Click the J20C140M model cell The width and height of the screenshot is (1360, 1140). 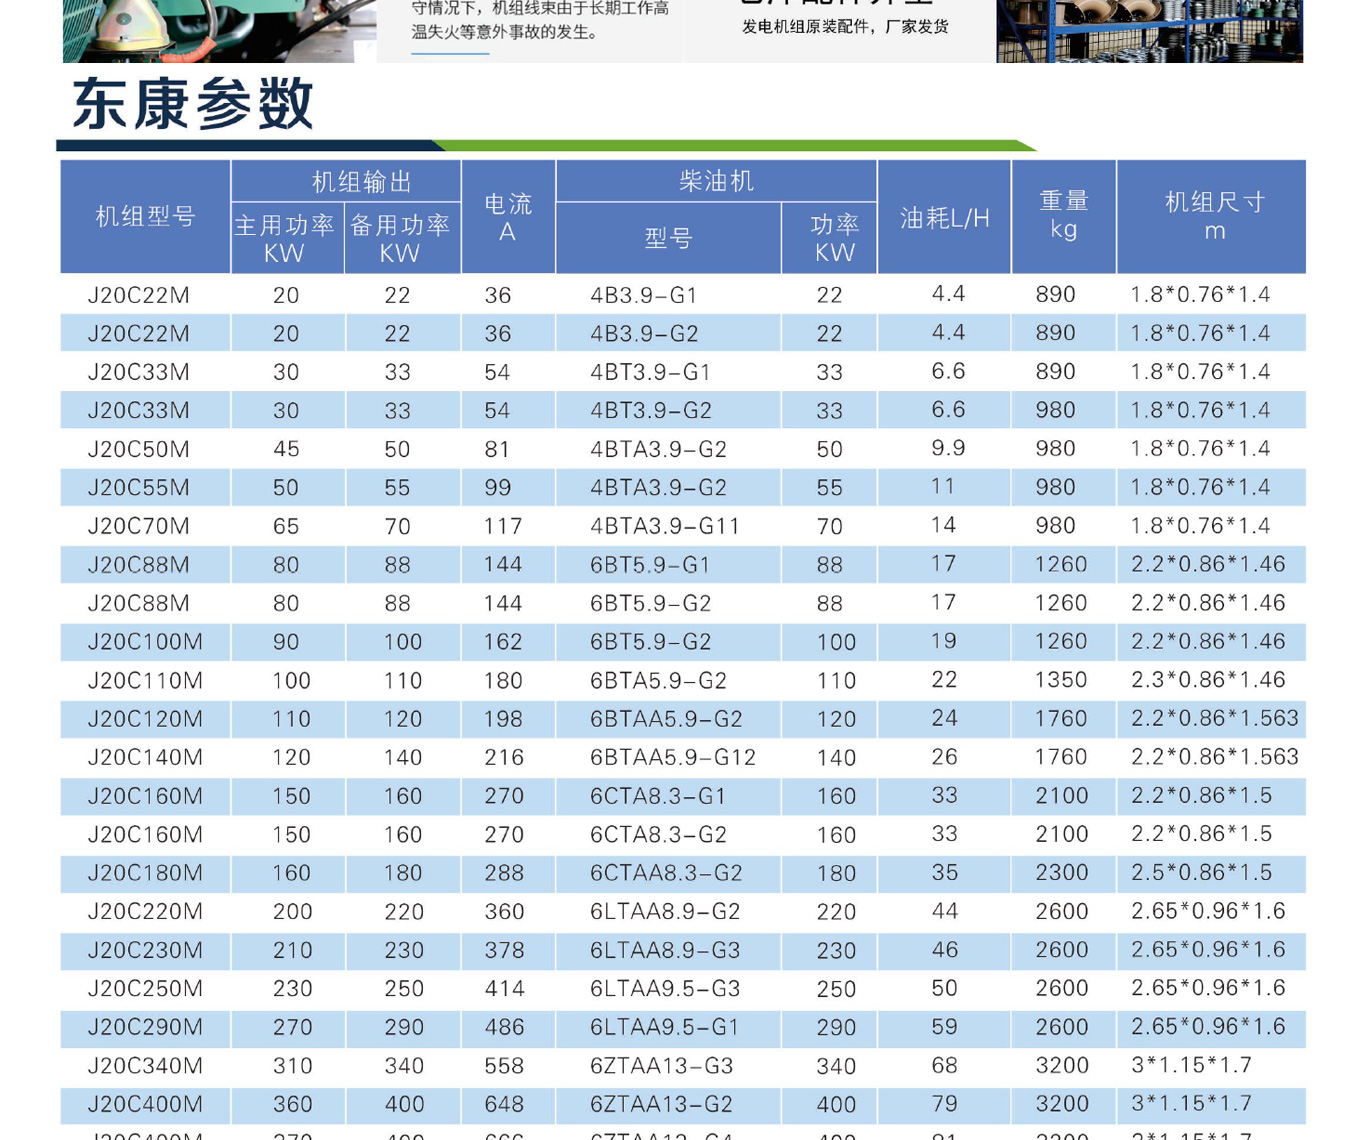coord(145,758)
